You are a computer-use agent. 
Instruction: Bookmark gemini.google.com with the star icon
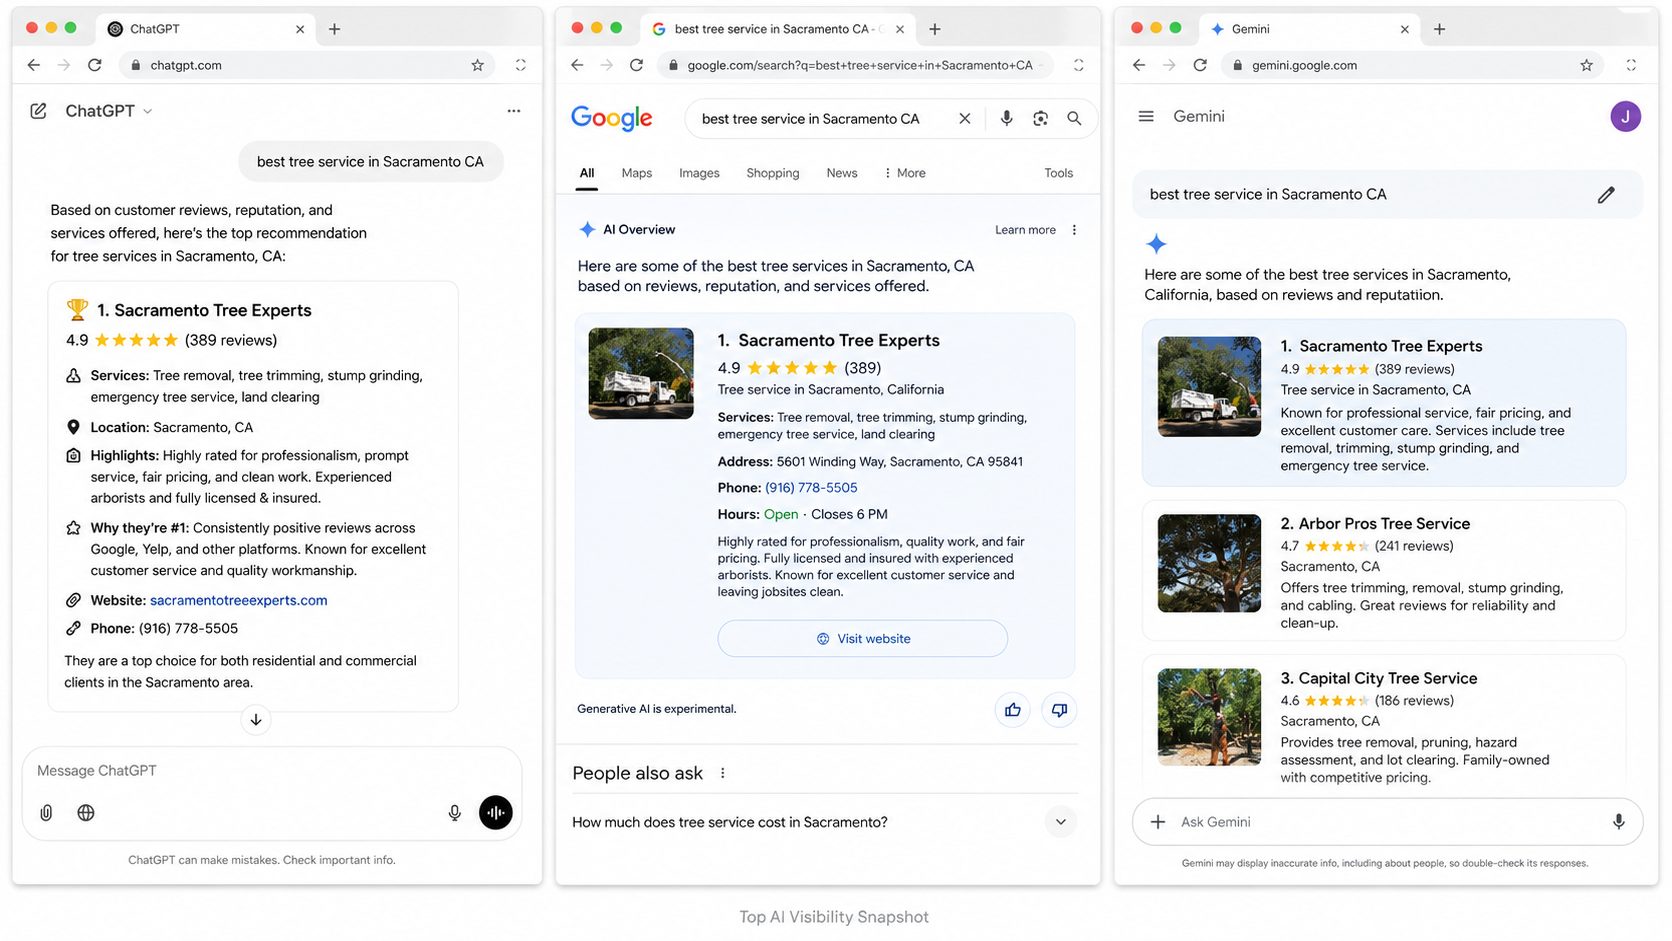pyautogui.click(x=1586, y=65)
